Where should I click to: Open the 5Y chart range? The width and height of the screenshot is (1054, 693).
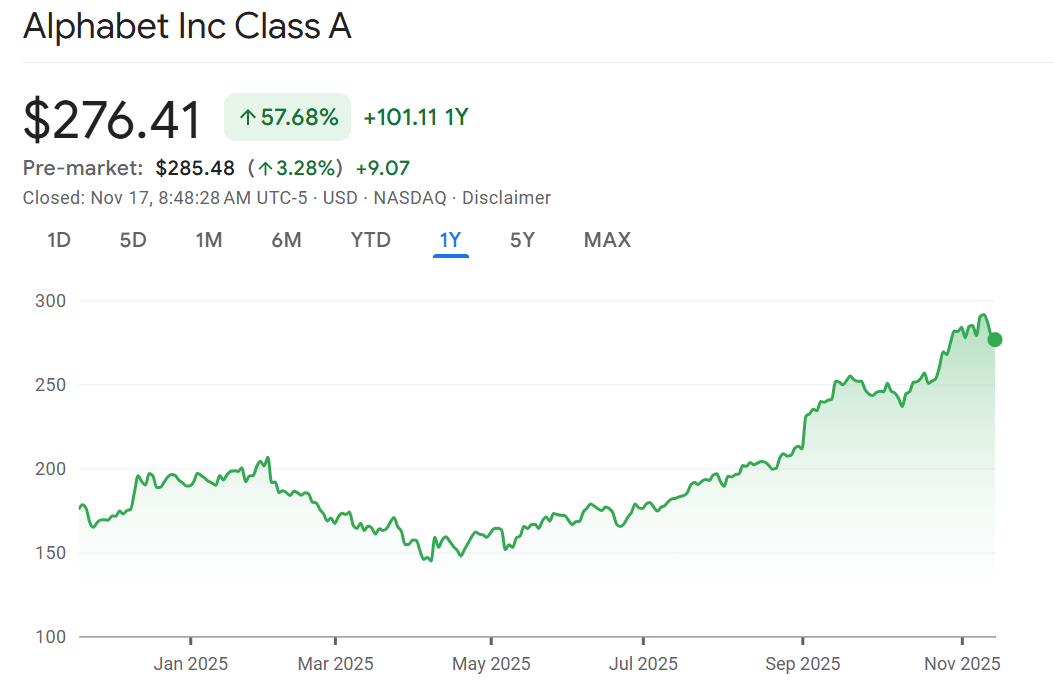pyautogui.click(x=522, y=240)
